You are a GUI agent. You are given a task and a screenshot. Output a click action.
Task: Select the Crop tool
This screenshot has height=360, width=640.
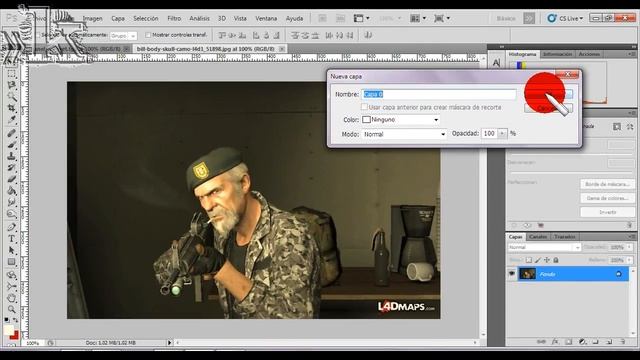(x=11, y=108)
